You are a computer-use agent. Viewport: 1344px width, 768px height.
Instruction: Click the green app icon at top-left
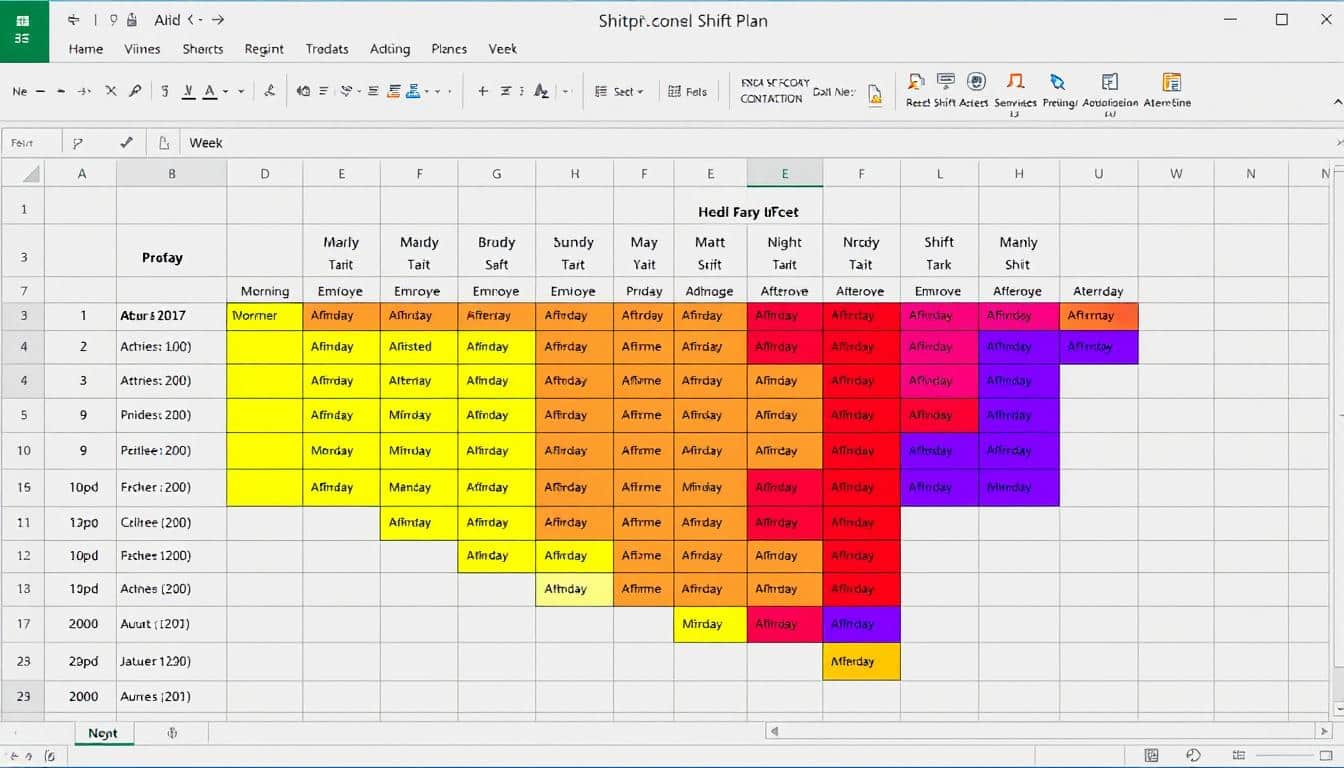click(22, 30)
